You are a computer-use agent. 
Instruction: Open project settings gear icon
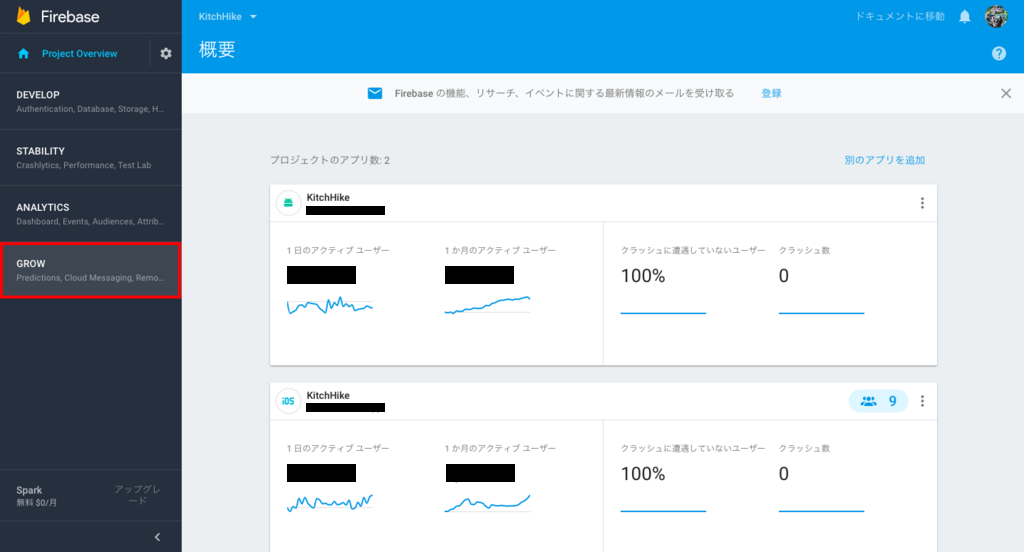tap(166, 54)
